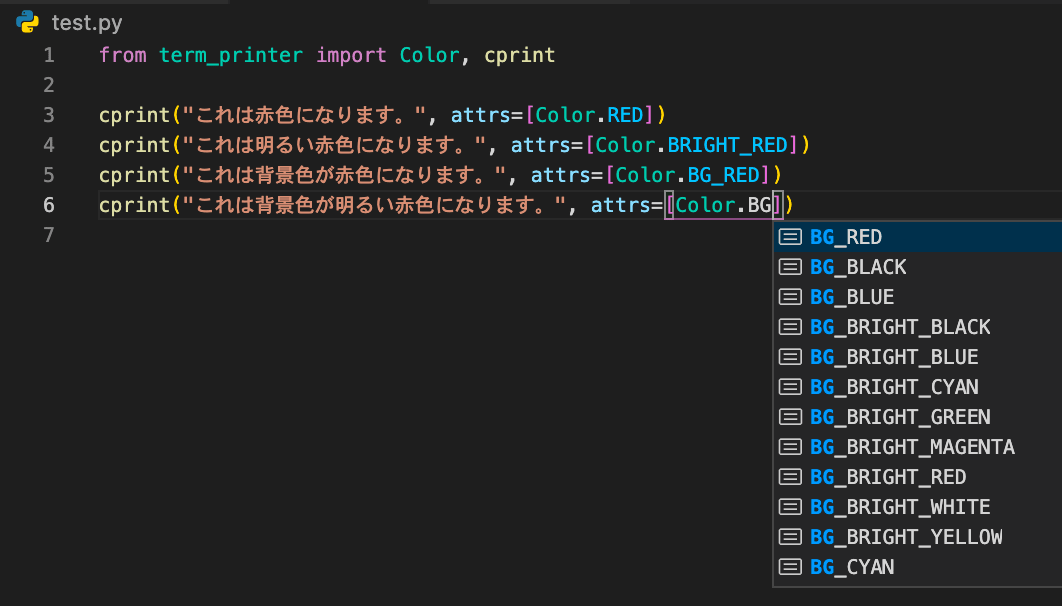Click the enum icon next to BG_BRIGHT_MAGENTA
This screenshot has width=1062, height=606.
coord(790,447)
